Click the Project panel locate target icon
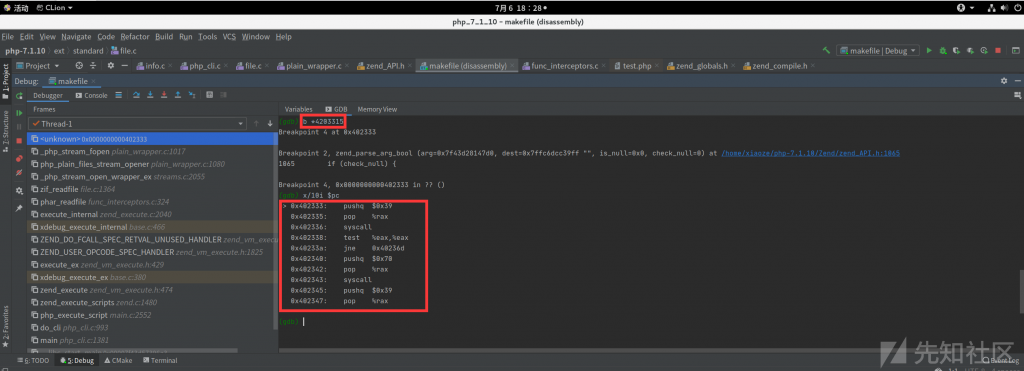The width and height of the screenshot is (1024, 371). click(79, 65)
